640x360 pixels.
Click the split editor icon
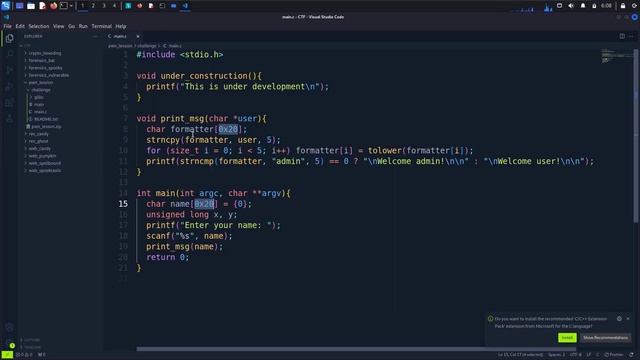pos(622,36)
